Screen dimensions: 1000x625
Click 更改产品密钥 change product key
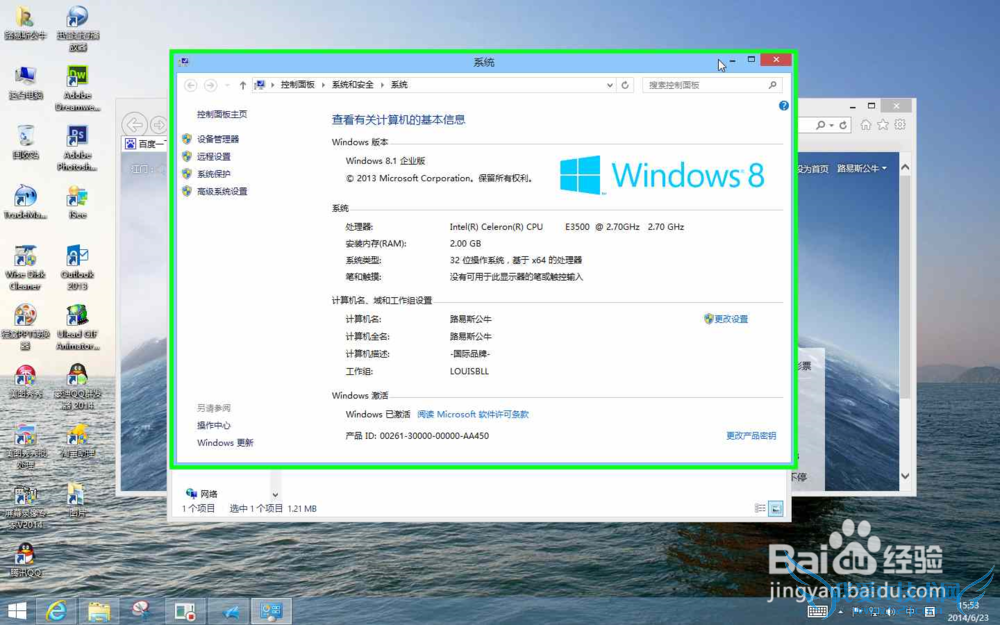click(x=751, y=436)
